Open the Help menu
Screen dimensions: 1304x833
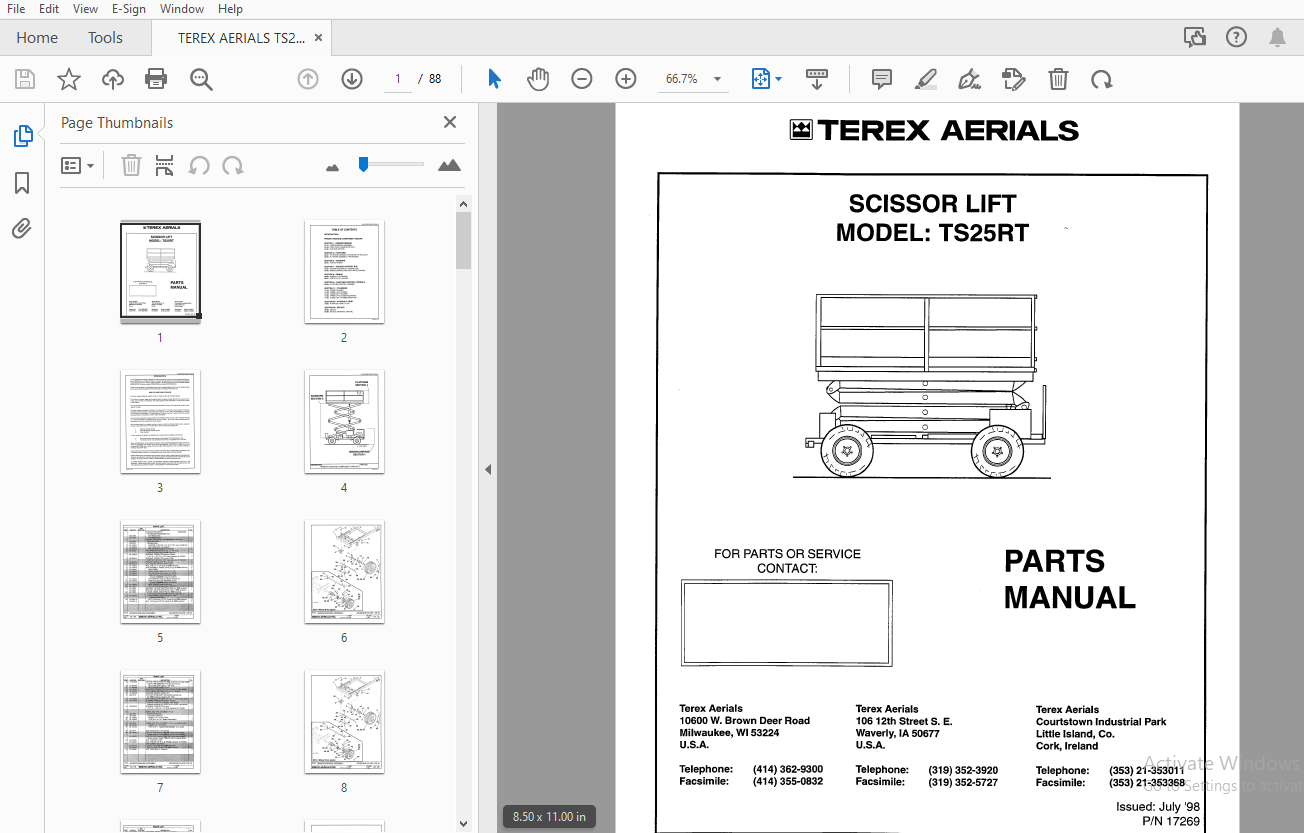pos(230,9)
